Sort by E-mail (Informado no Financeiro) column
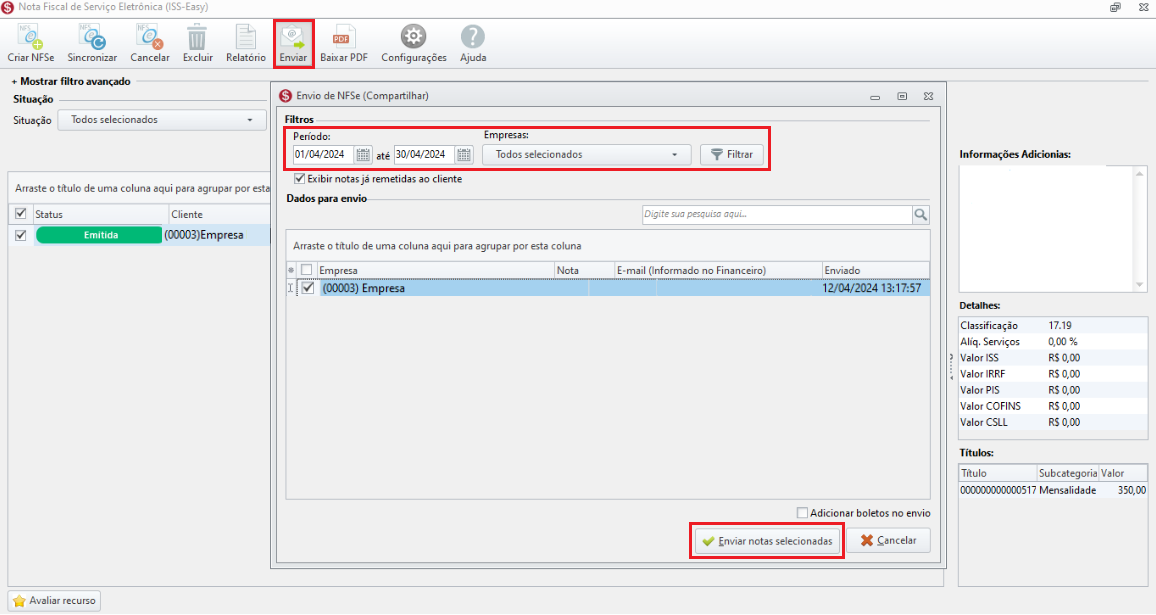Screen dimensions: 1156x615 point(718,271)
